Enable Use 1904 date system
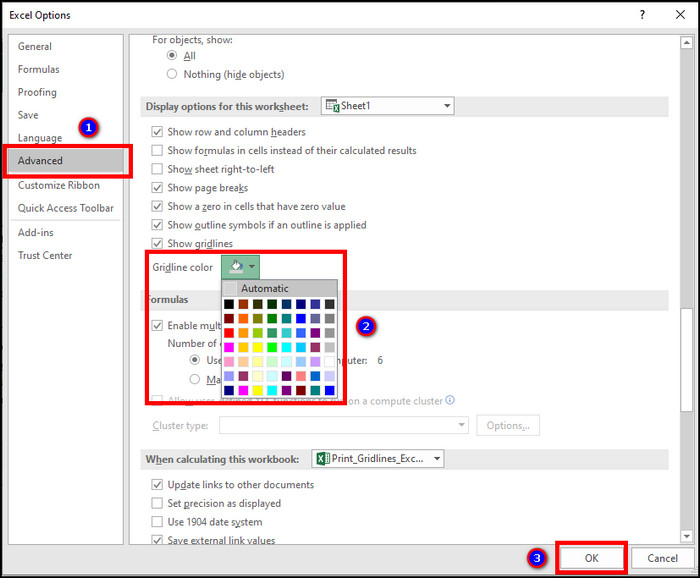This screenshot has width=700, height=578. [x=157, y=522]
